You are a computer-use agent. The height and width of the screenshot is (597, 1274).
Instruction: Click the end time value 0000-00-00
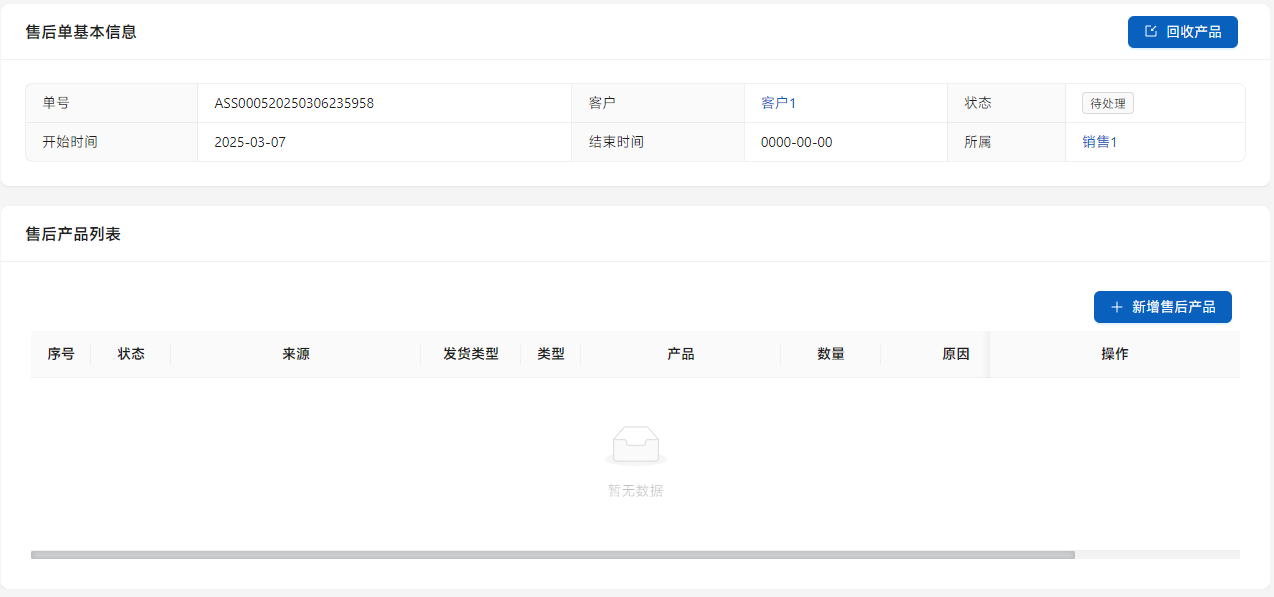[796, 142]
